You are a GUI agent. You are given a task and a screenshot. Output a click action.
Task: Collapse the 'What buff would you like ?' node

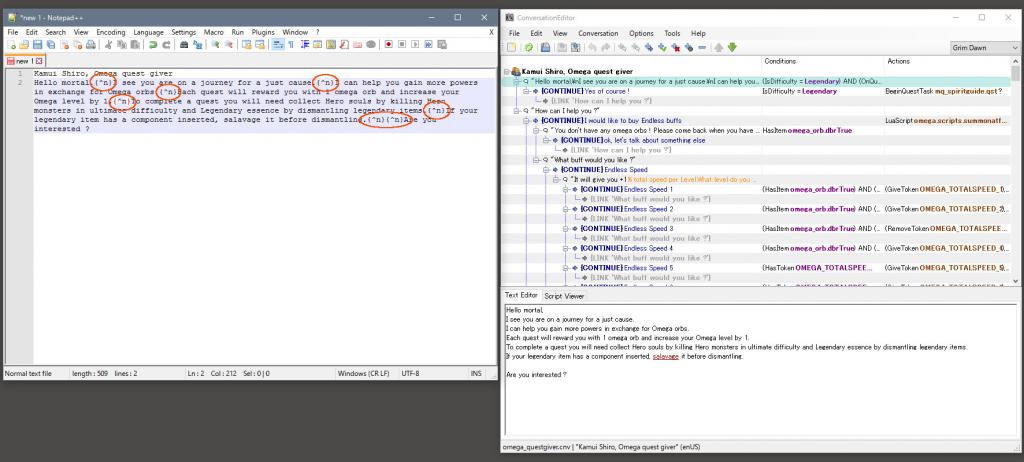click(x=536, y=159)
